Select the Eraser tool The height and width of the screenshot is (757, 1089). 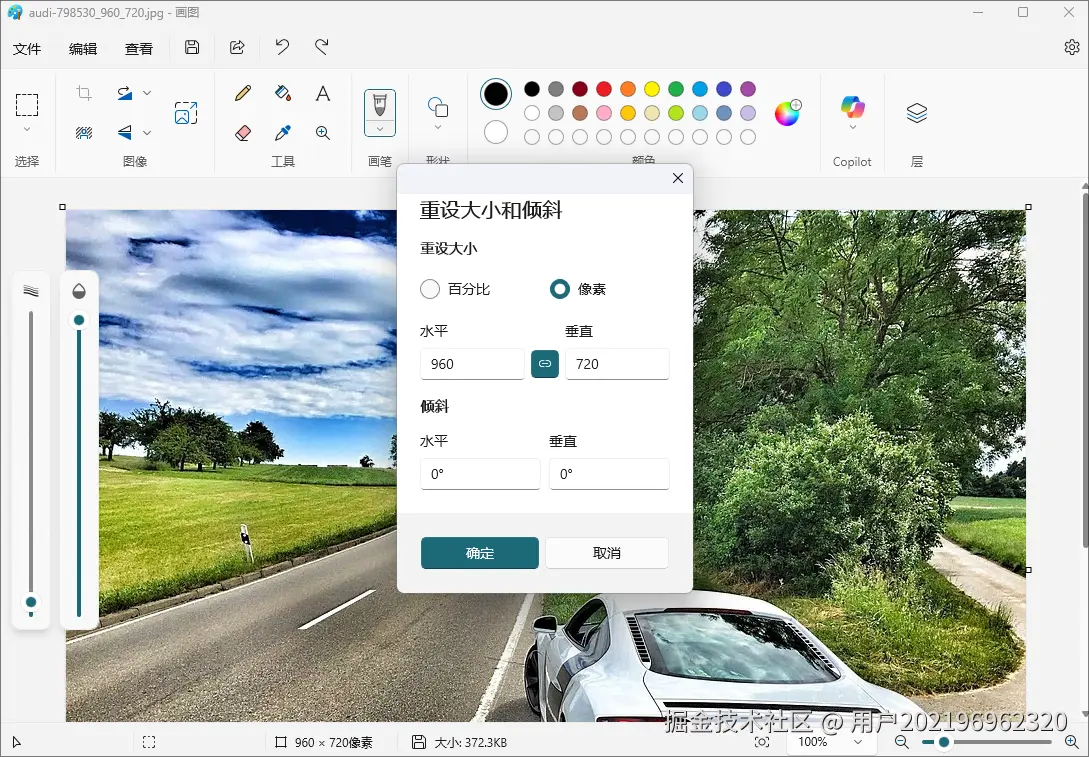[242, 133]
